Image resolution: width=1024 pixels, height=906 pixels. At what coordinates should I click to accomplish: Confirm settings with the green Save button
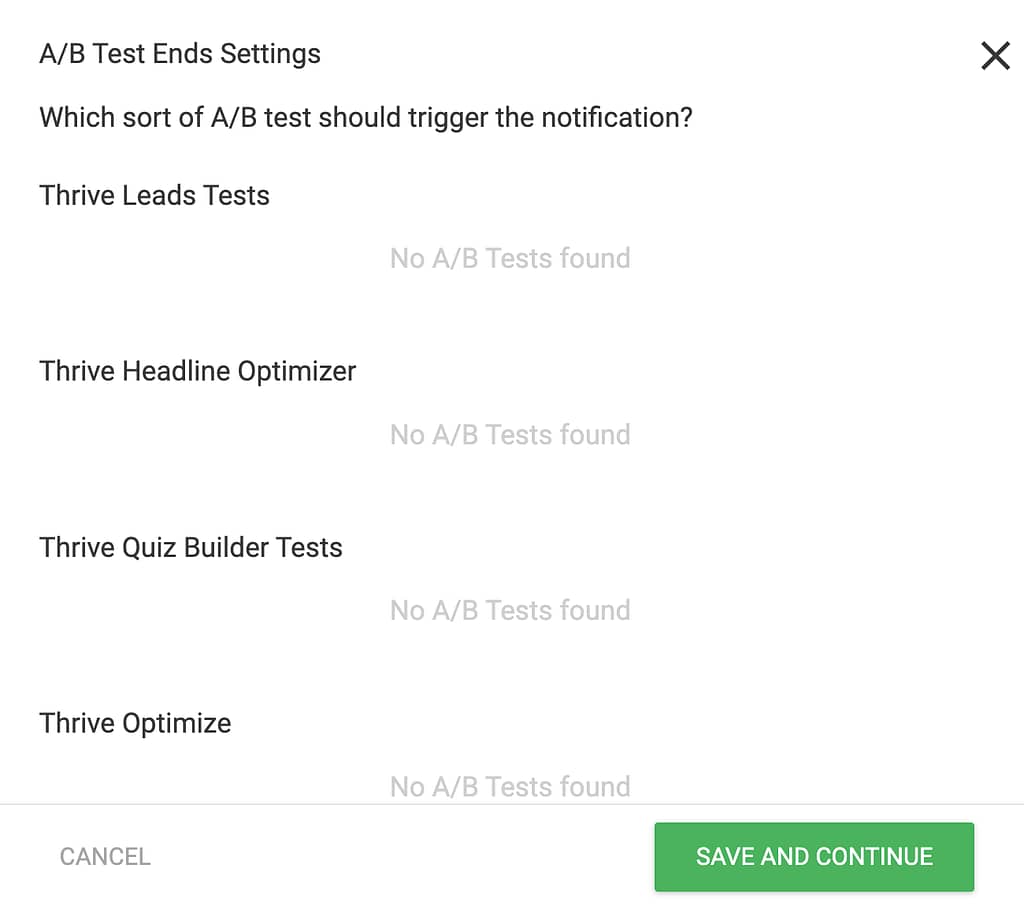814,856
